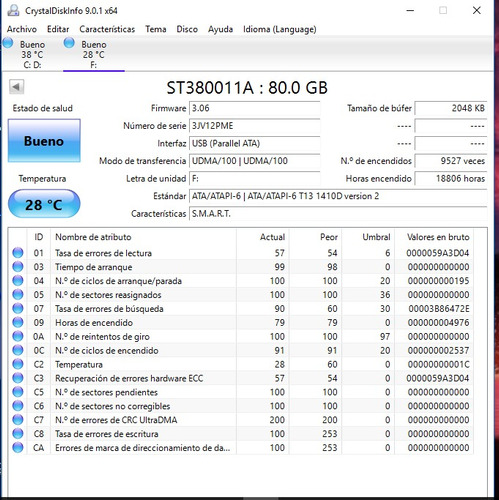Click the Peor column header
This screenshot has height=500, width=499.
pos(315,237)
